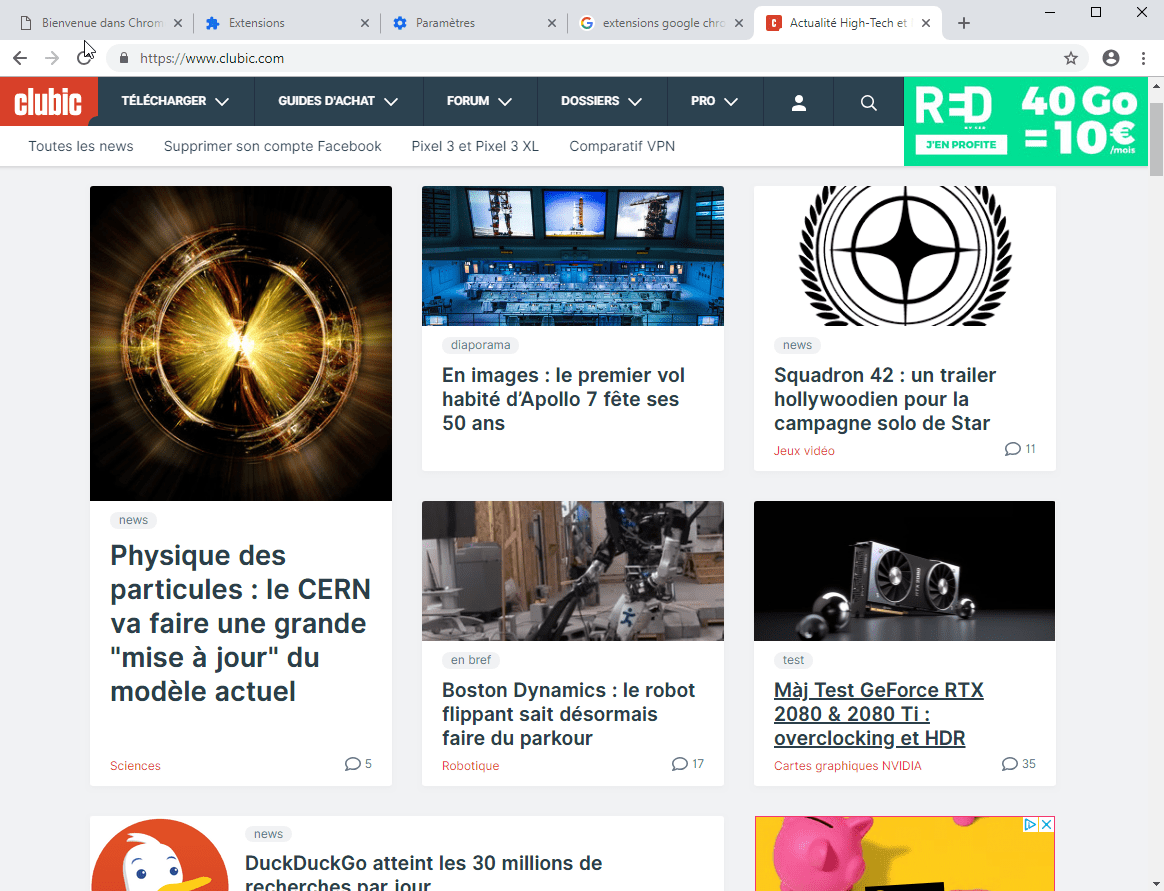Click the page vertical scrollbar thumb
This screenshot has height=891, width=1164.
1157,140
